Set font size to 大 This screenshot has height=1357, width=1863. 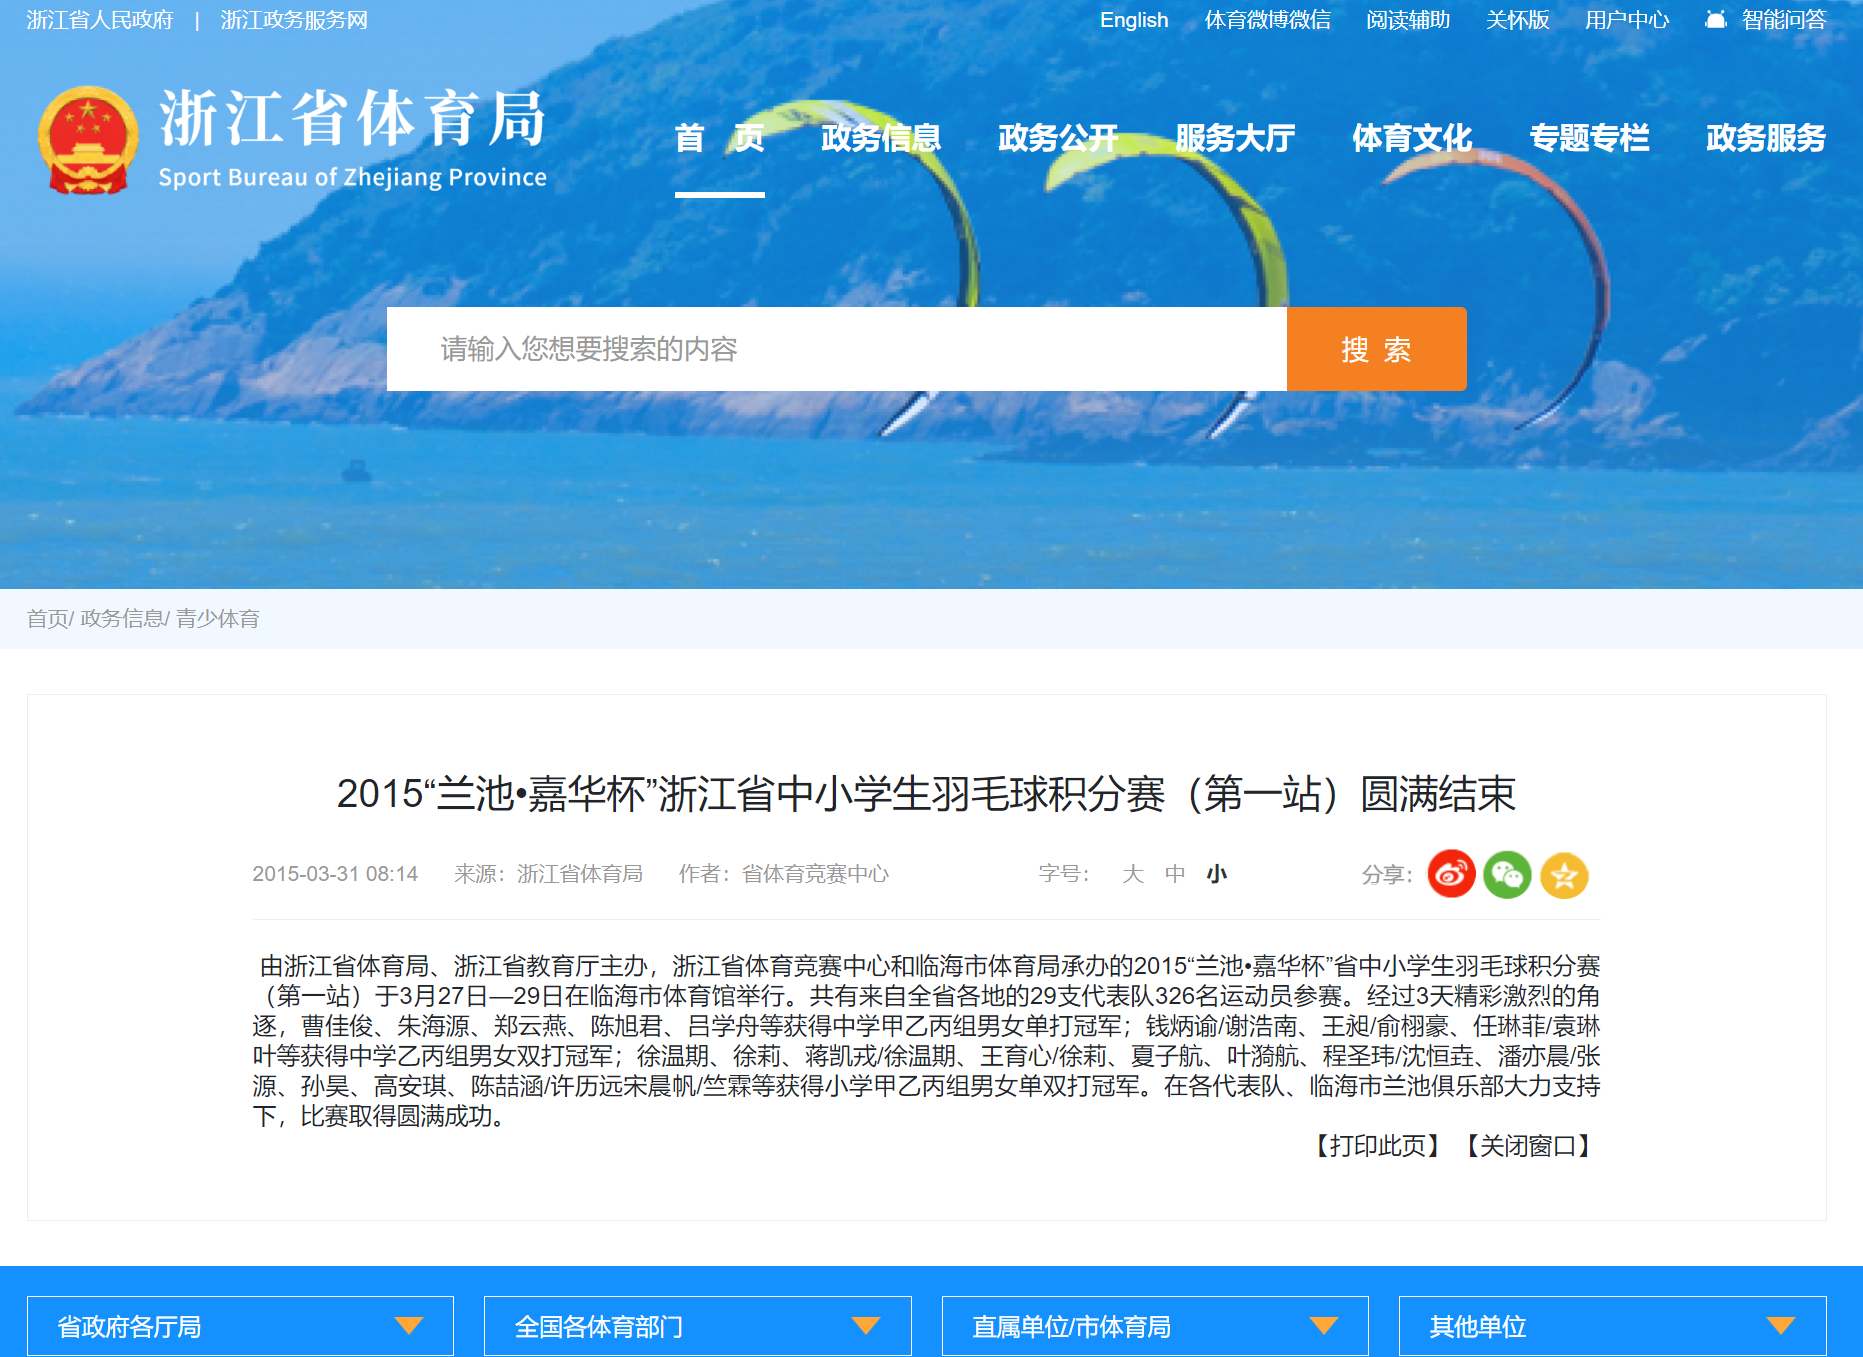1132,874
